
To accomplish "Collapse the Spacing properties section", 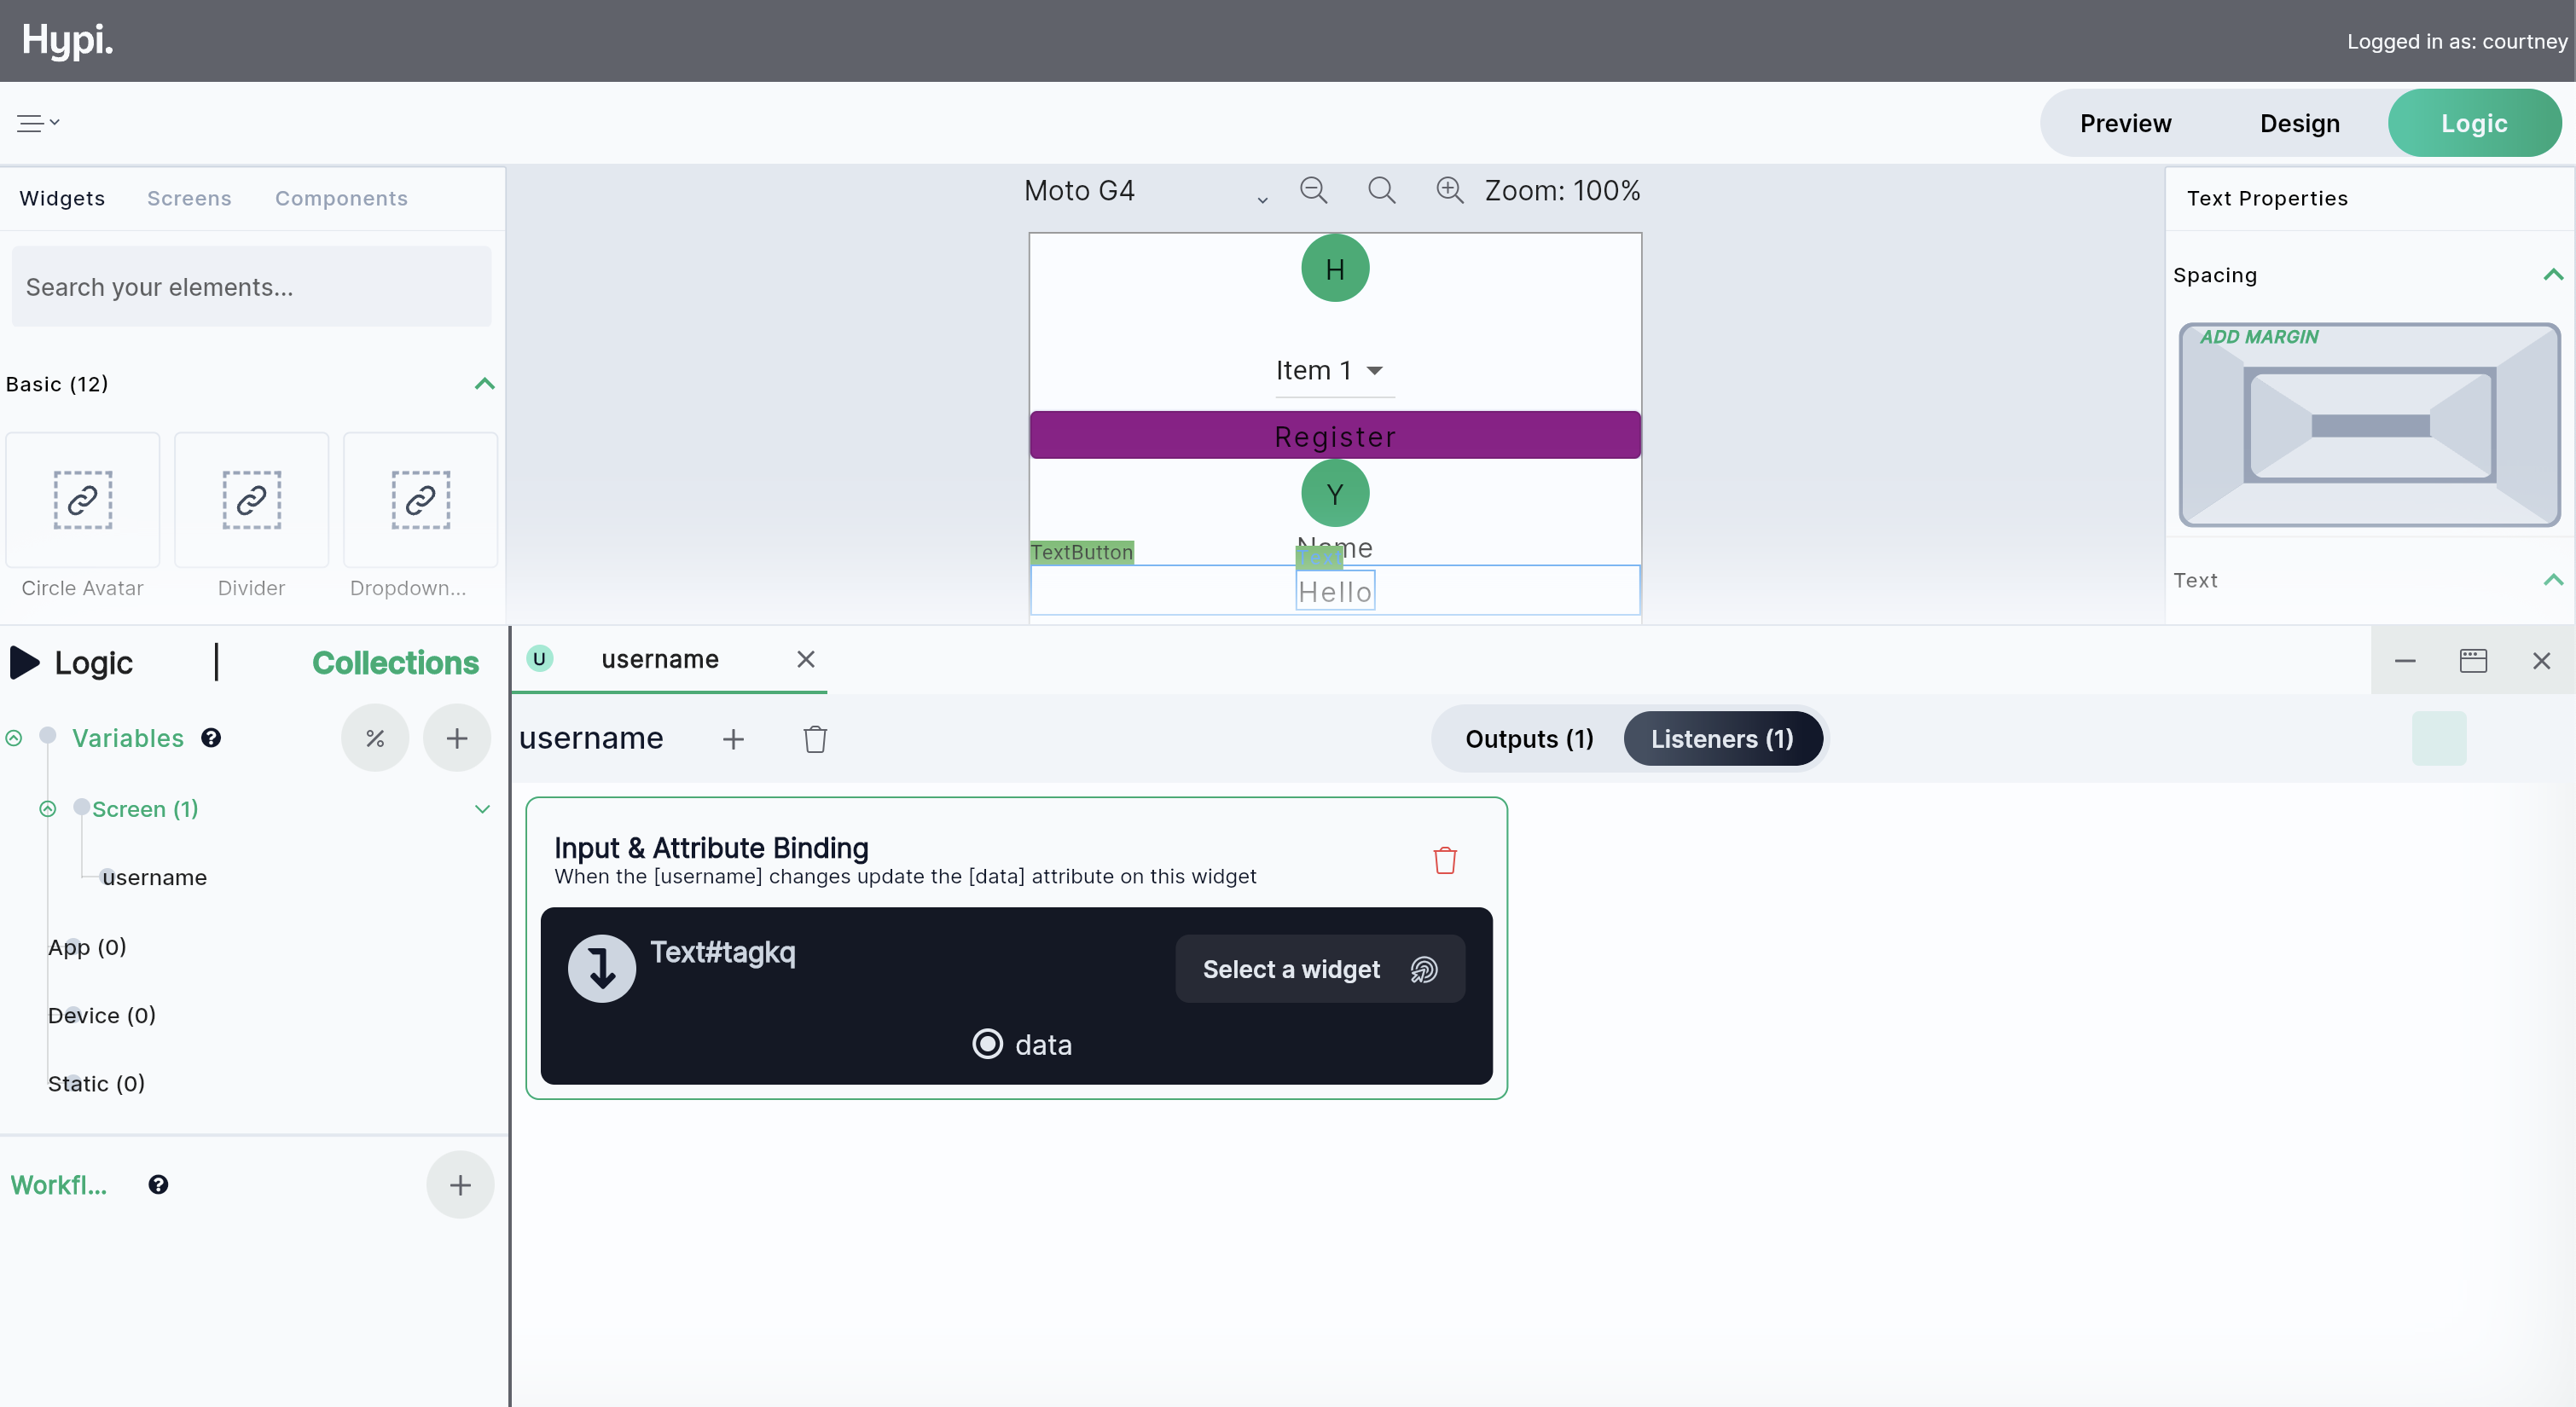I will click(2552, 275).
